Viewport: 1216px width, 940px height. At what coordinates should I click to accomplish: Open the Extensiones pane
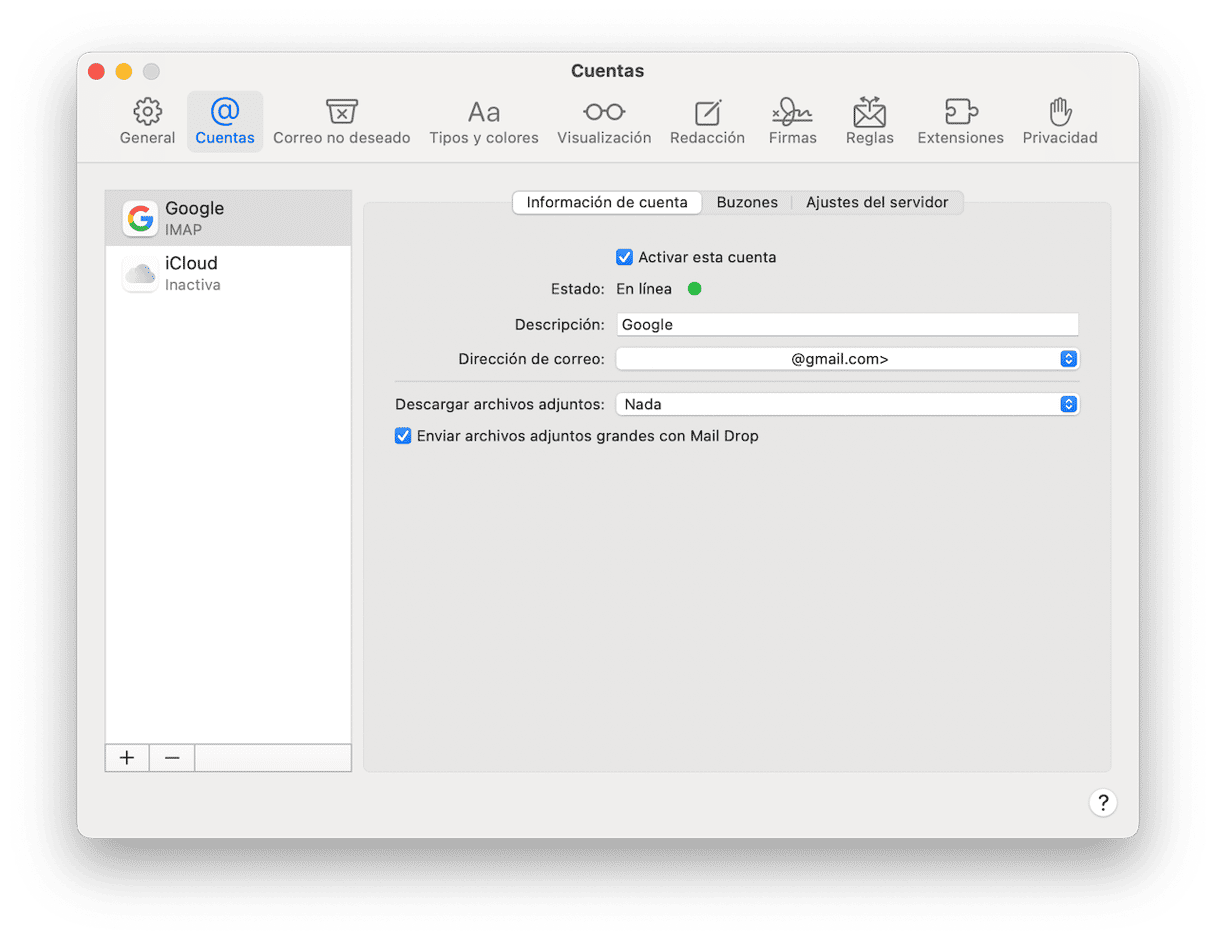pyautogui.click(x=960, y=122)
